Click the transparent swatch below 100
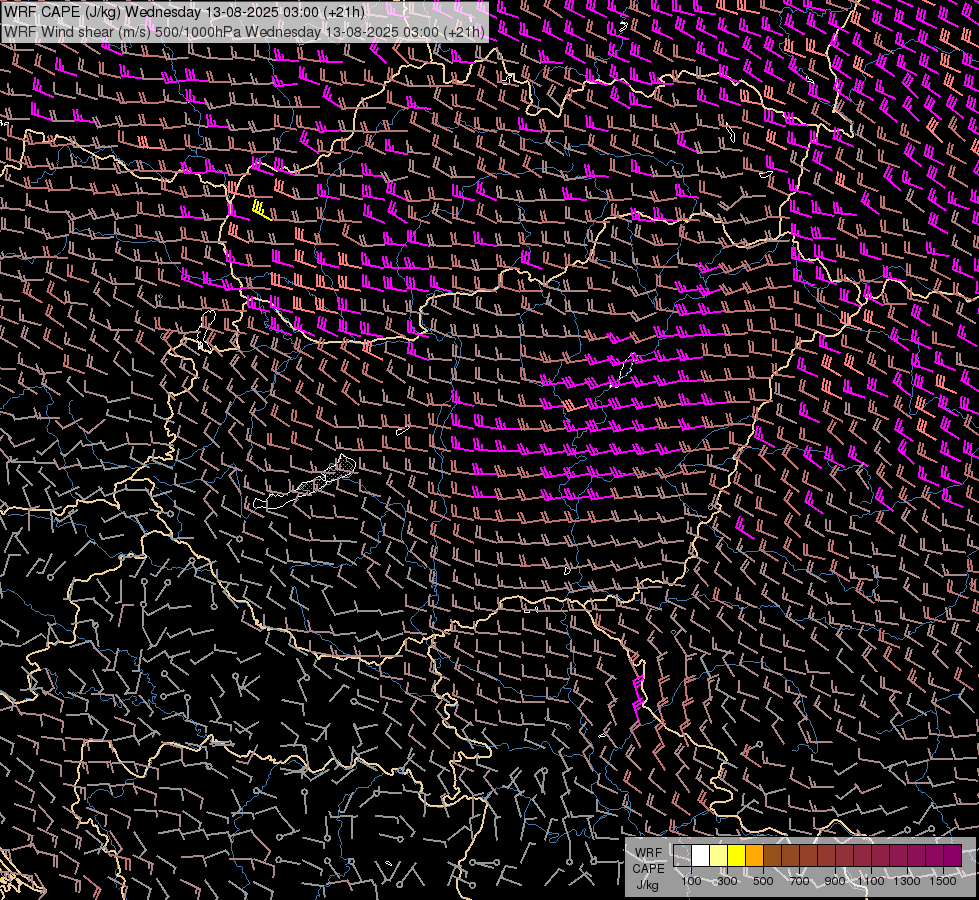This screenshot has height=900, width=979. (x=682, y=856)
